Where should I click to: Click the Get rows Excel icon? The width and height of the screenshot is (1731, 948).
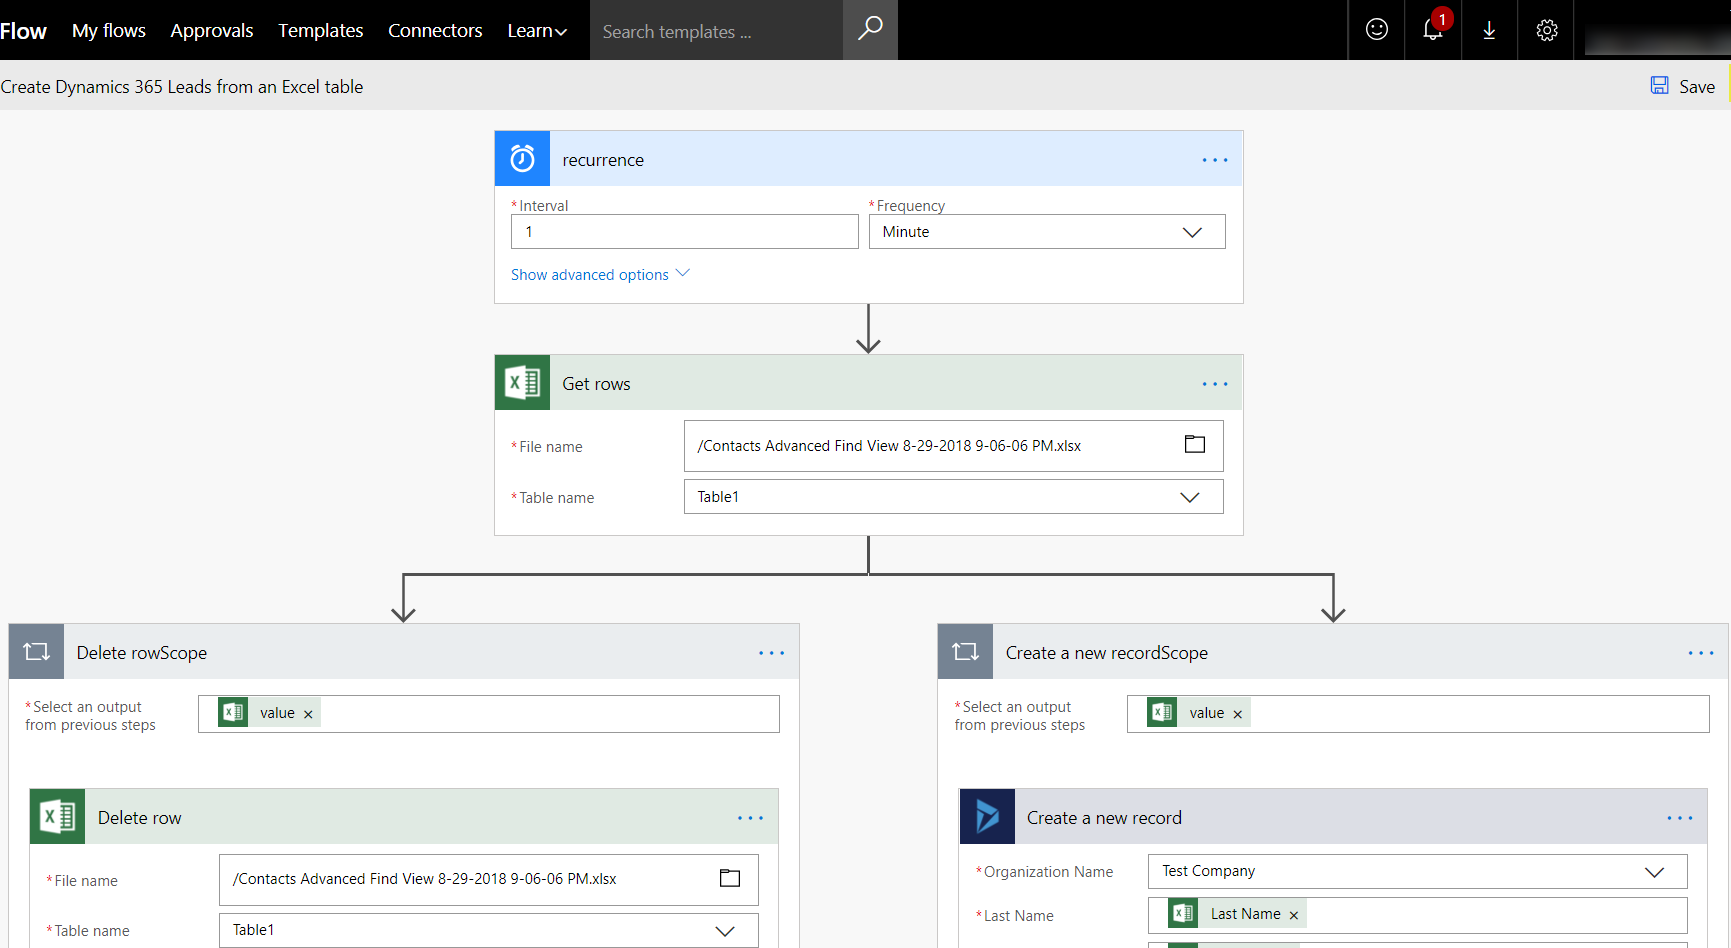pos(522,382)
